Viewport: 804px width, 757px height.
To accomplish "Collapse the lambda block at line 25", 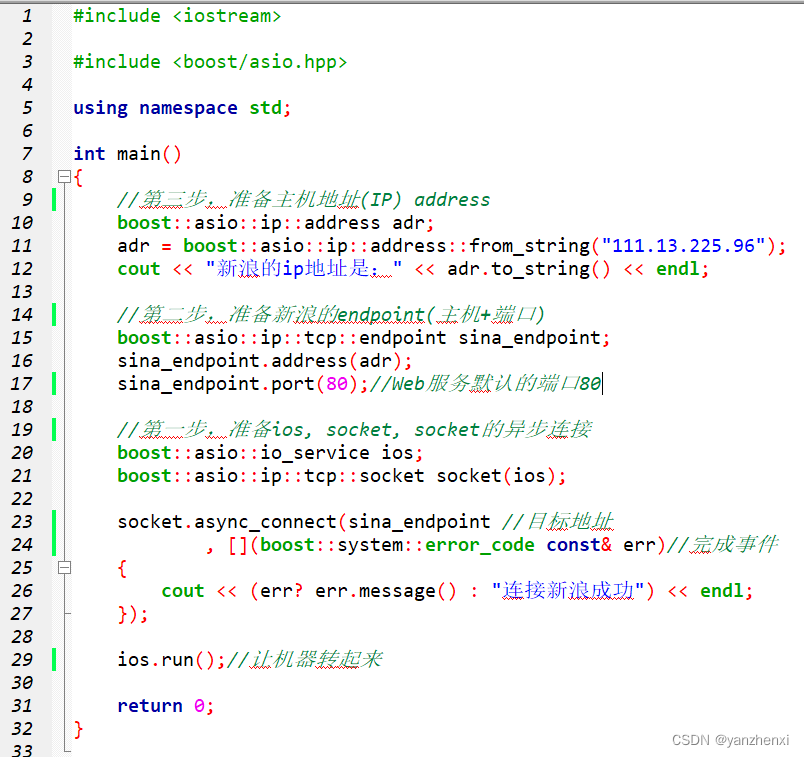I will [64, 567].
